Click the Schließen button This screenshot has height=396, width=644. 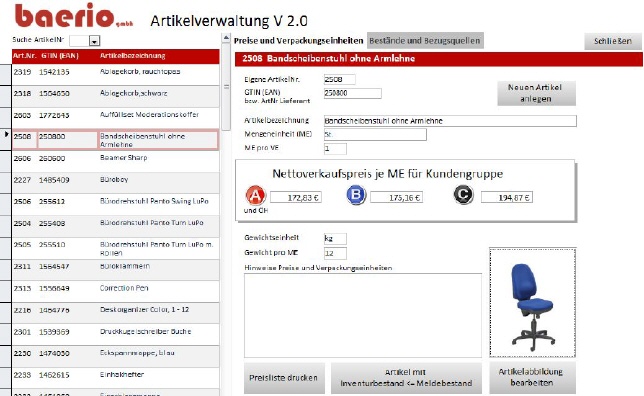(x=613, y=41)
